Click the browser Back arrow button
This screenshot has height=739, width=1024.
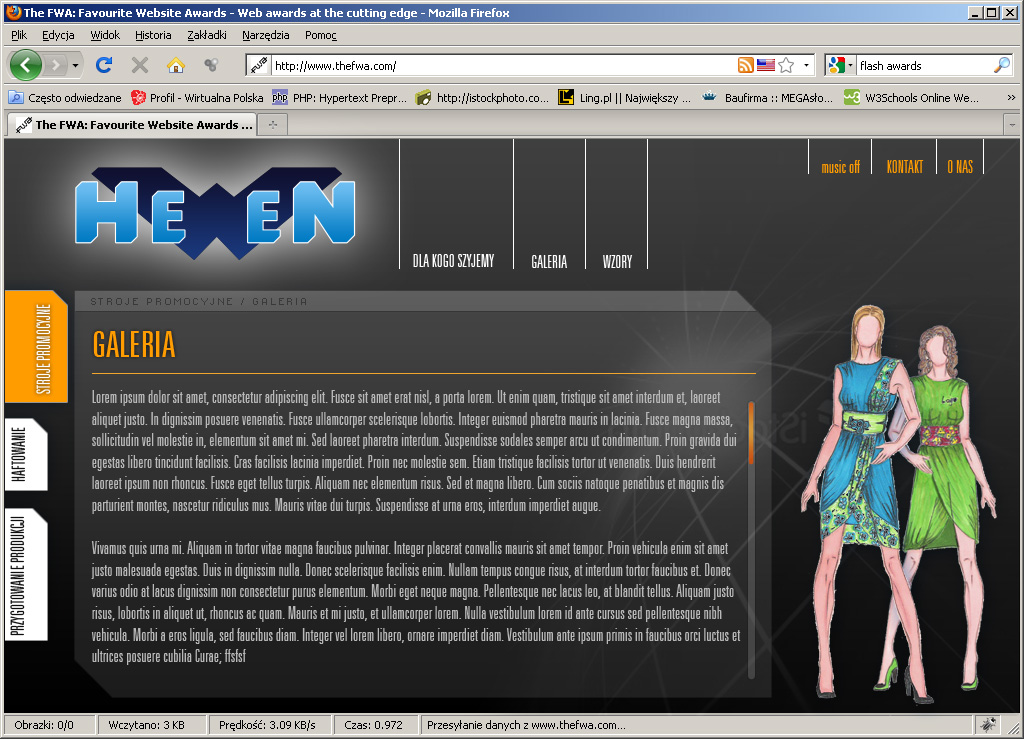tap(26, 65)
